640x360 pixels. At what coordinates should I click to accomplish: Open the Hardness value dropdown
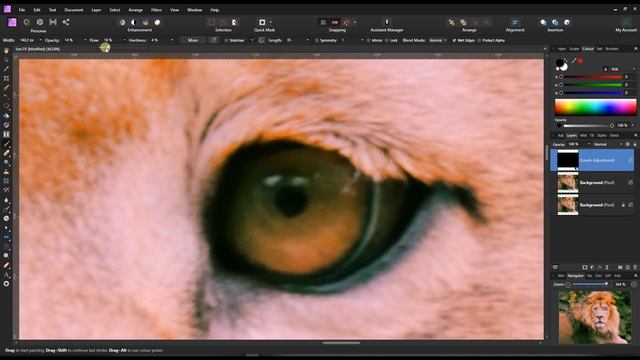click(x=172, y=40)
